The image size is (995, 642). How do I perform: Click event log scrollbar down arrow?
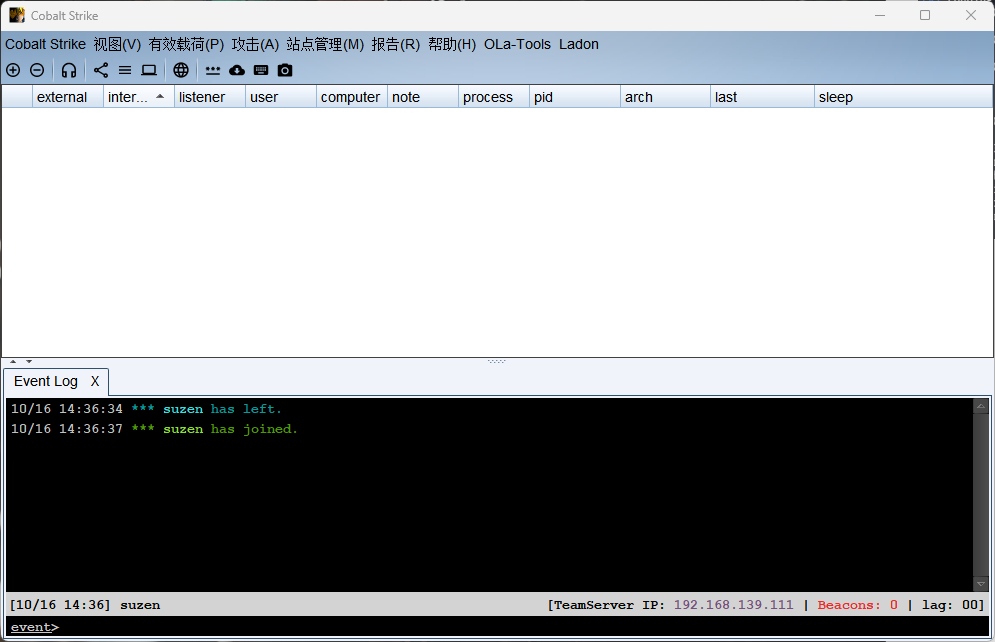980,584
